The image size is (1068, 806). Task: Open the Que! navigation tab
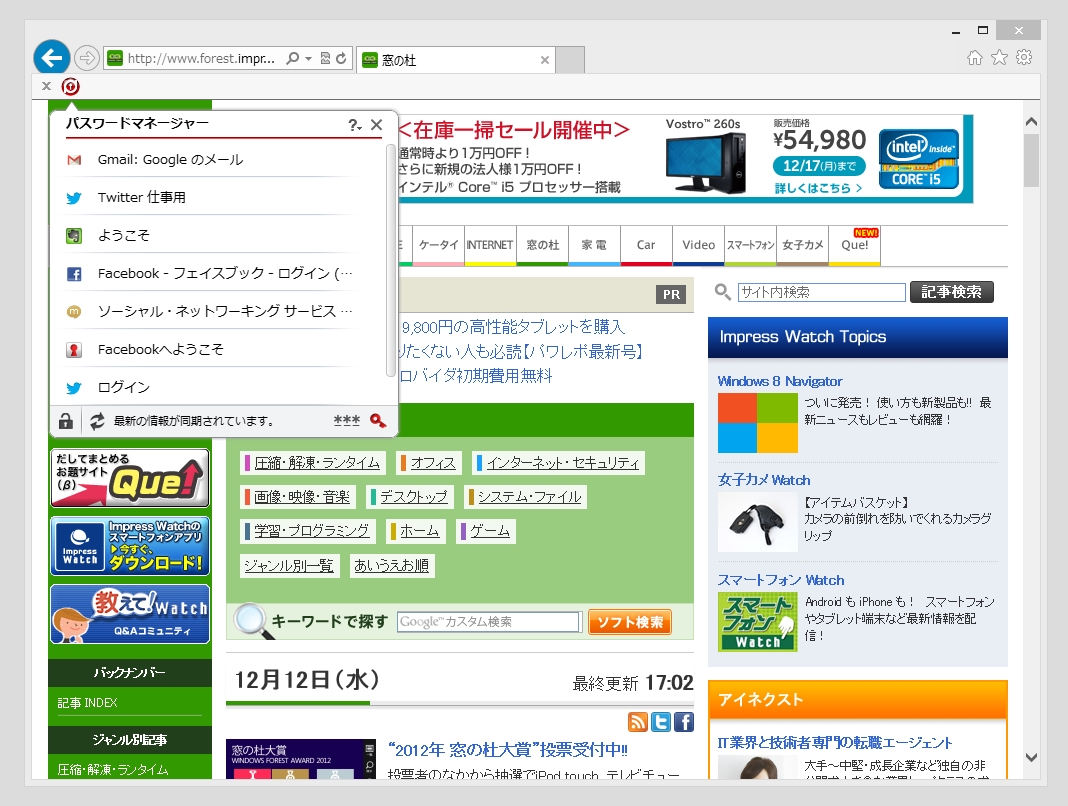tap(855, 245)
